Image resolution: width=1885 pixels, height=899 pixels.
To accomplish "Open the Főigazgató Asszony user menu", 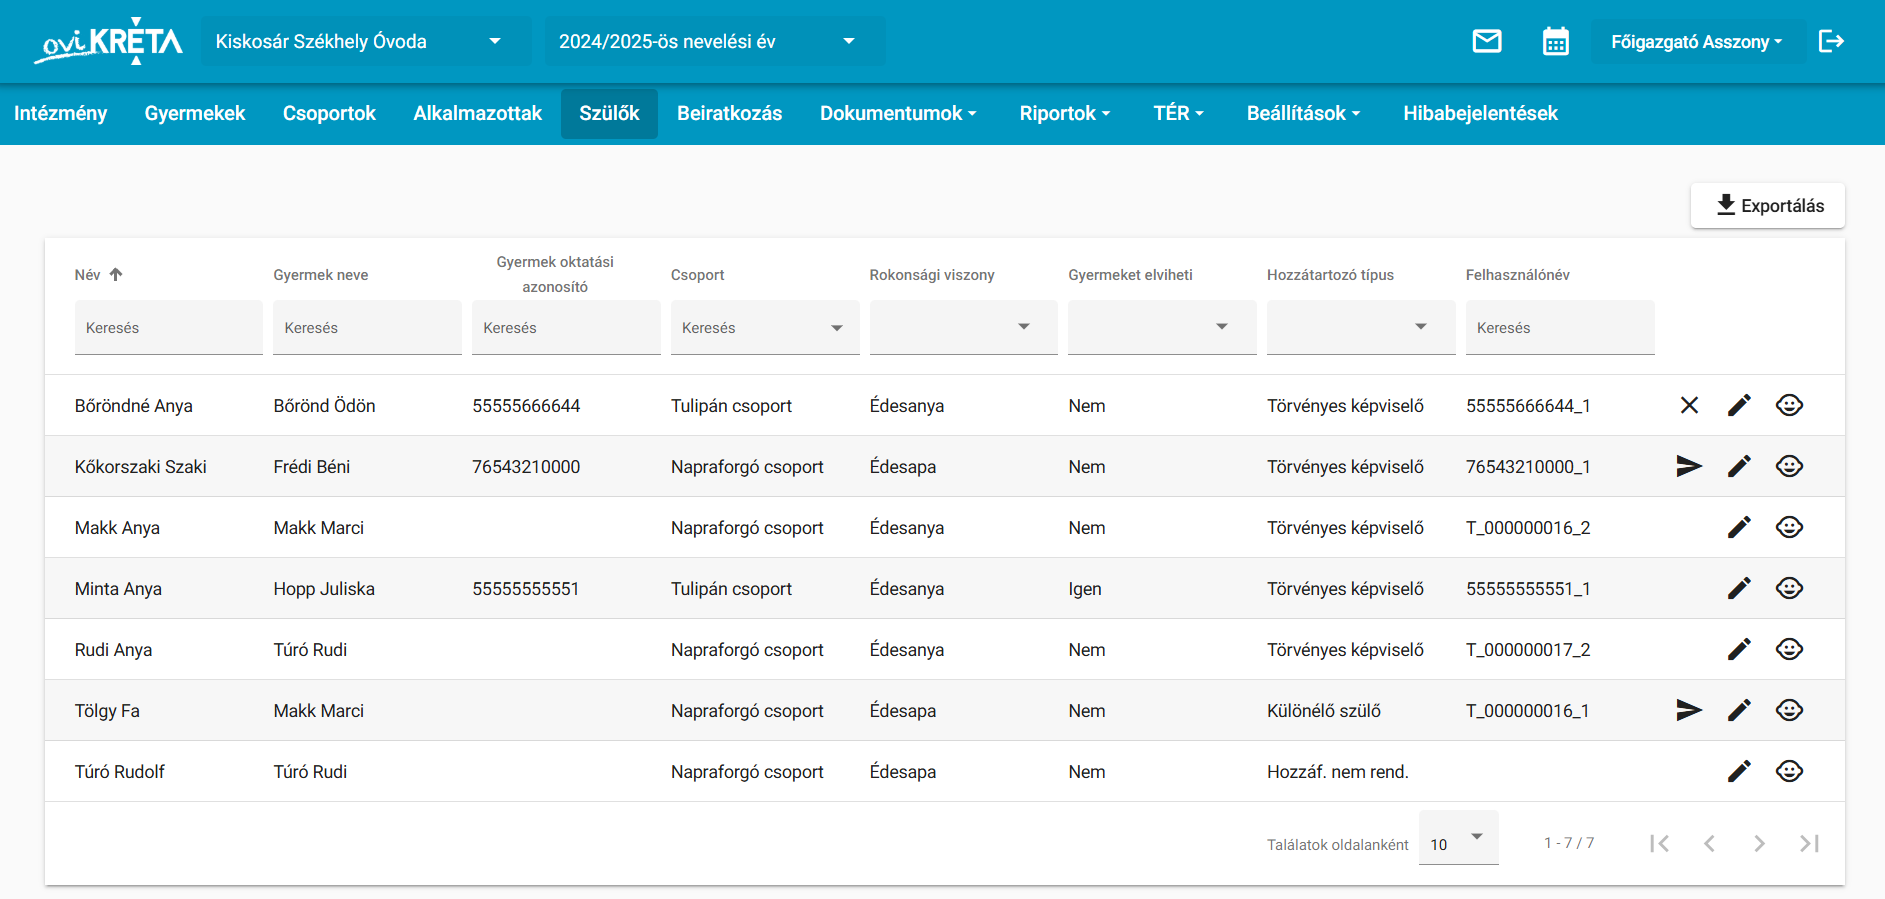I will click(x=1697, y=42).
